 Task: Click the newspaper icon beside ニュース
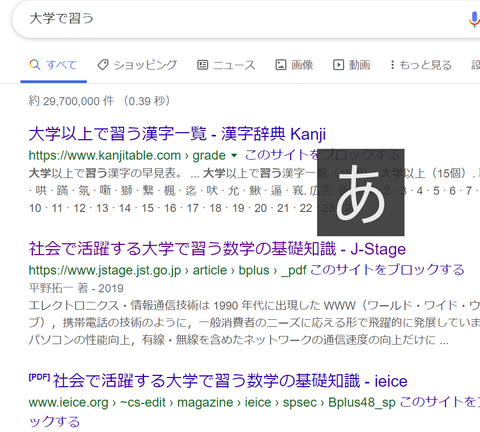coord(202,65)
